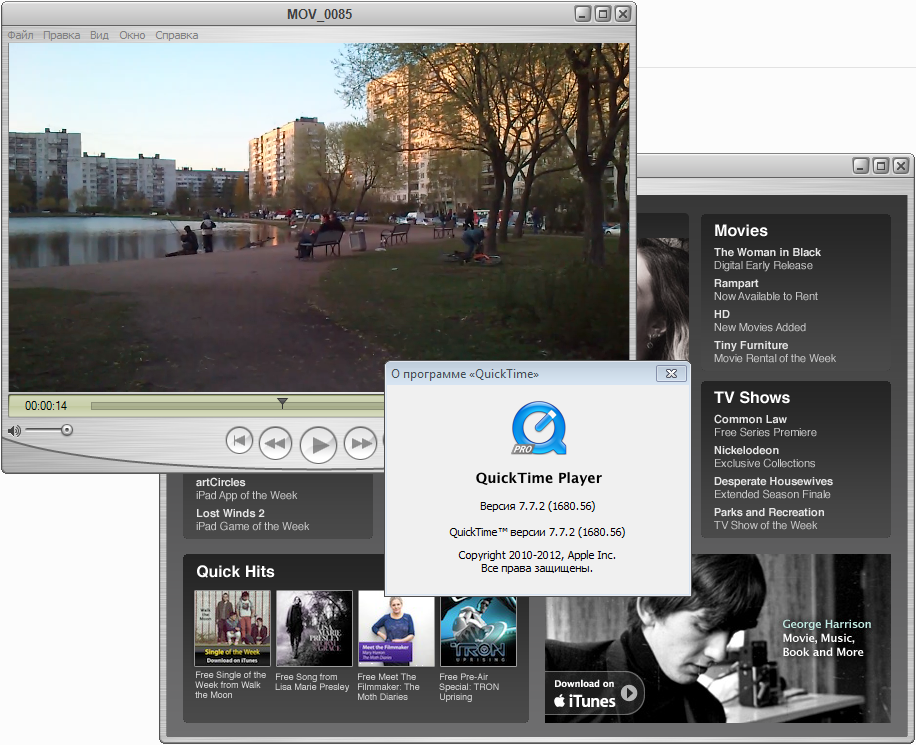
Task: Click 'Free Meet The Filmmaker' caption
Action: pyautogui.click(x=388, y=687)
